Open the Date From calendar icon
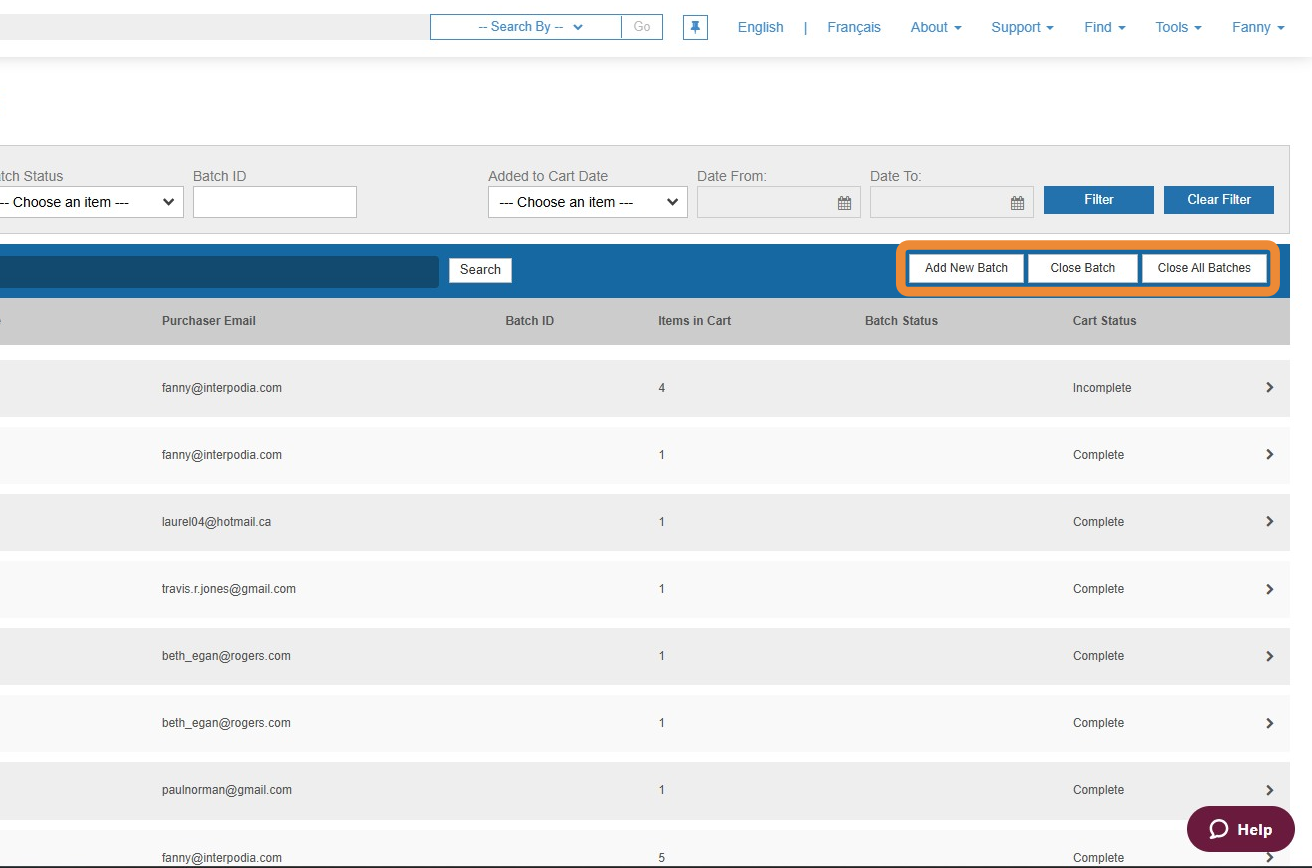The height and width of the screenshot is (868, 1312). (844, 203)
